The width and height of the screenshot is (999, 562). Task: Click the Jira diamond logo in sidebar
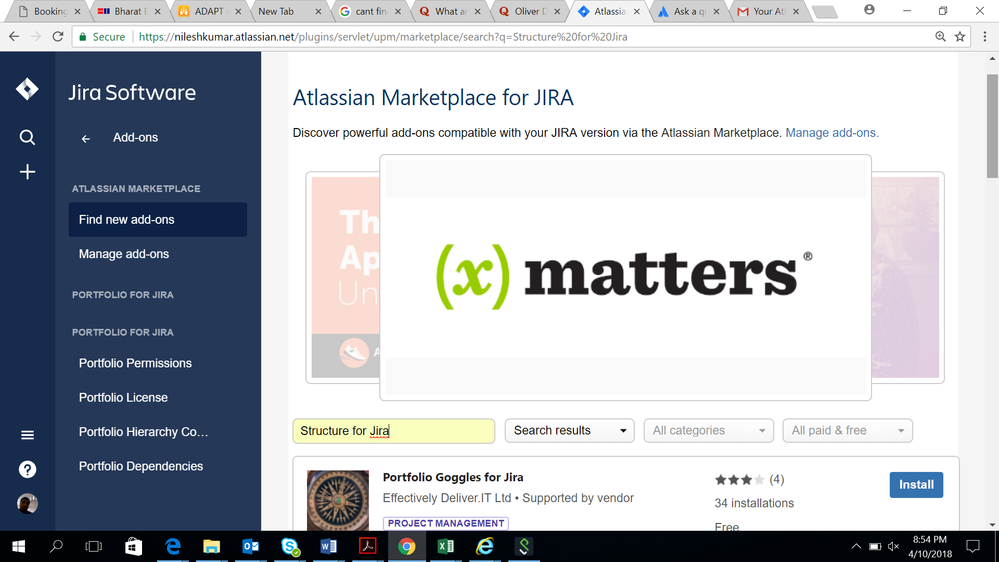click(x=27, y=89)
